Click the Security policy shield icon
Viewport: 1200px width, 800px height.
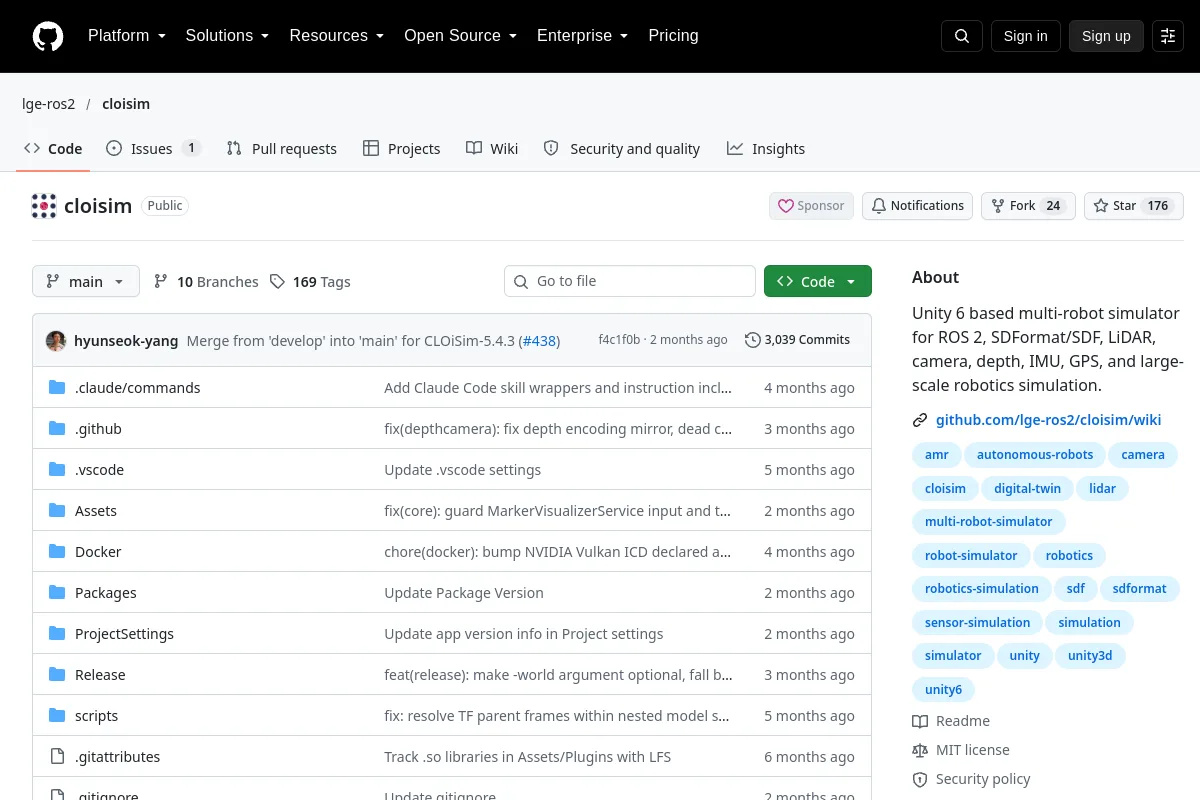click(x=920, y=779)
